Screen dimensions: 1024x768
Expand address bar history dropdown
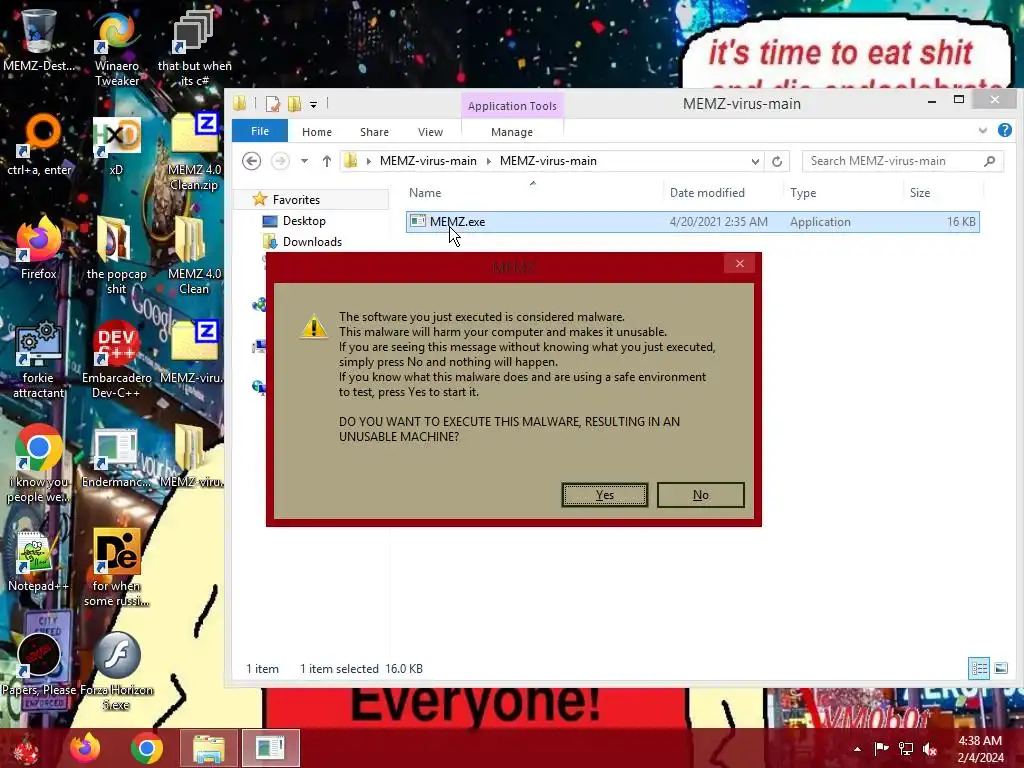click(x=755, y=161)
